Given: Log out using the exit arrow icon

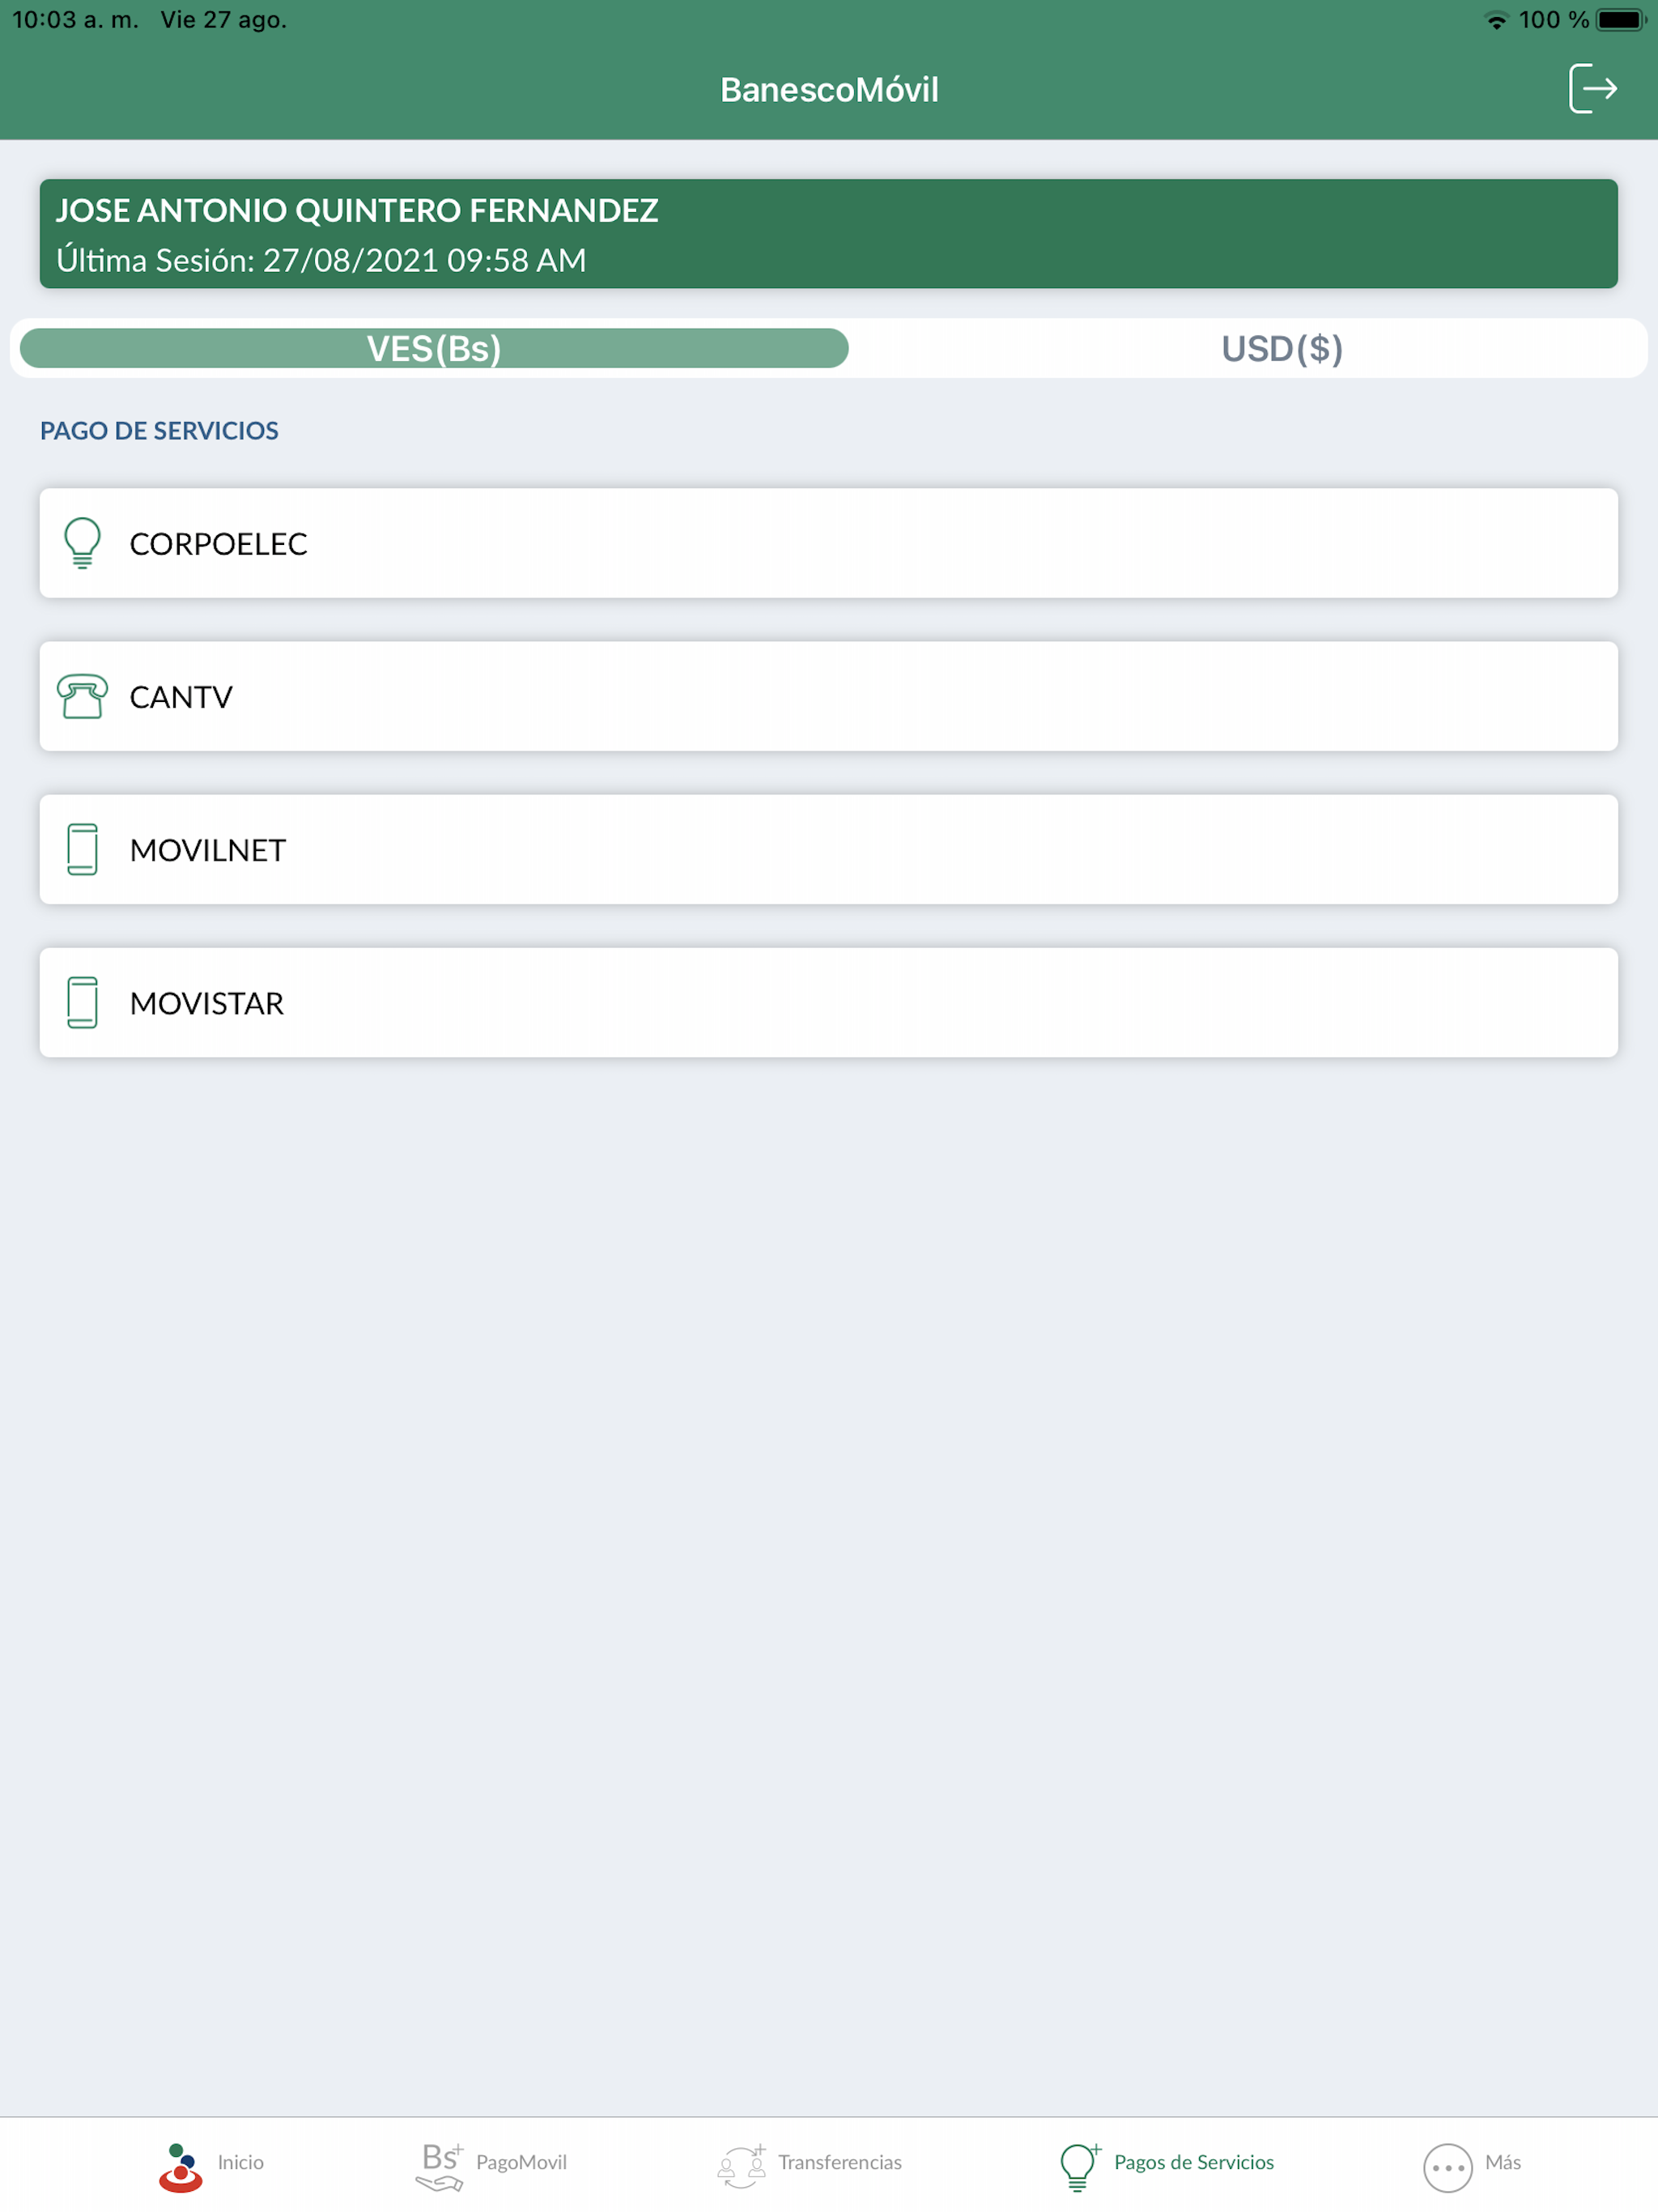Looking at the screenshot, I should point(1594,89).
